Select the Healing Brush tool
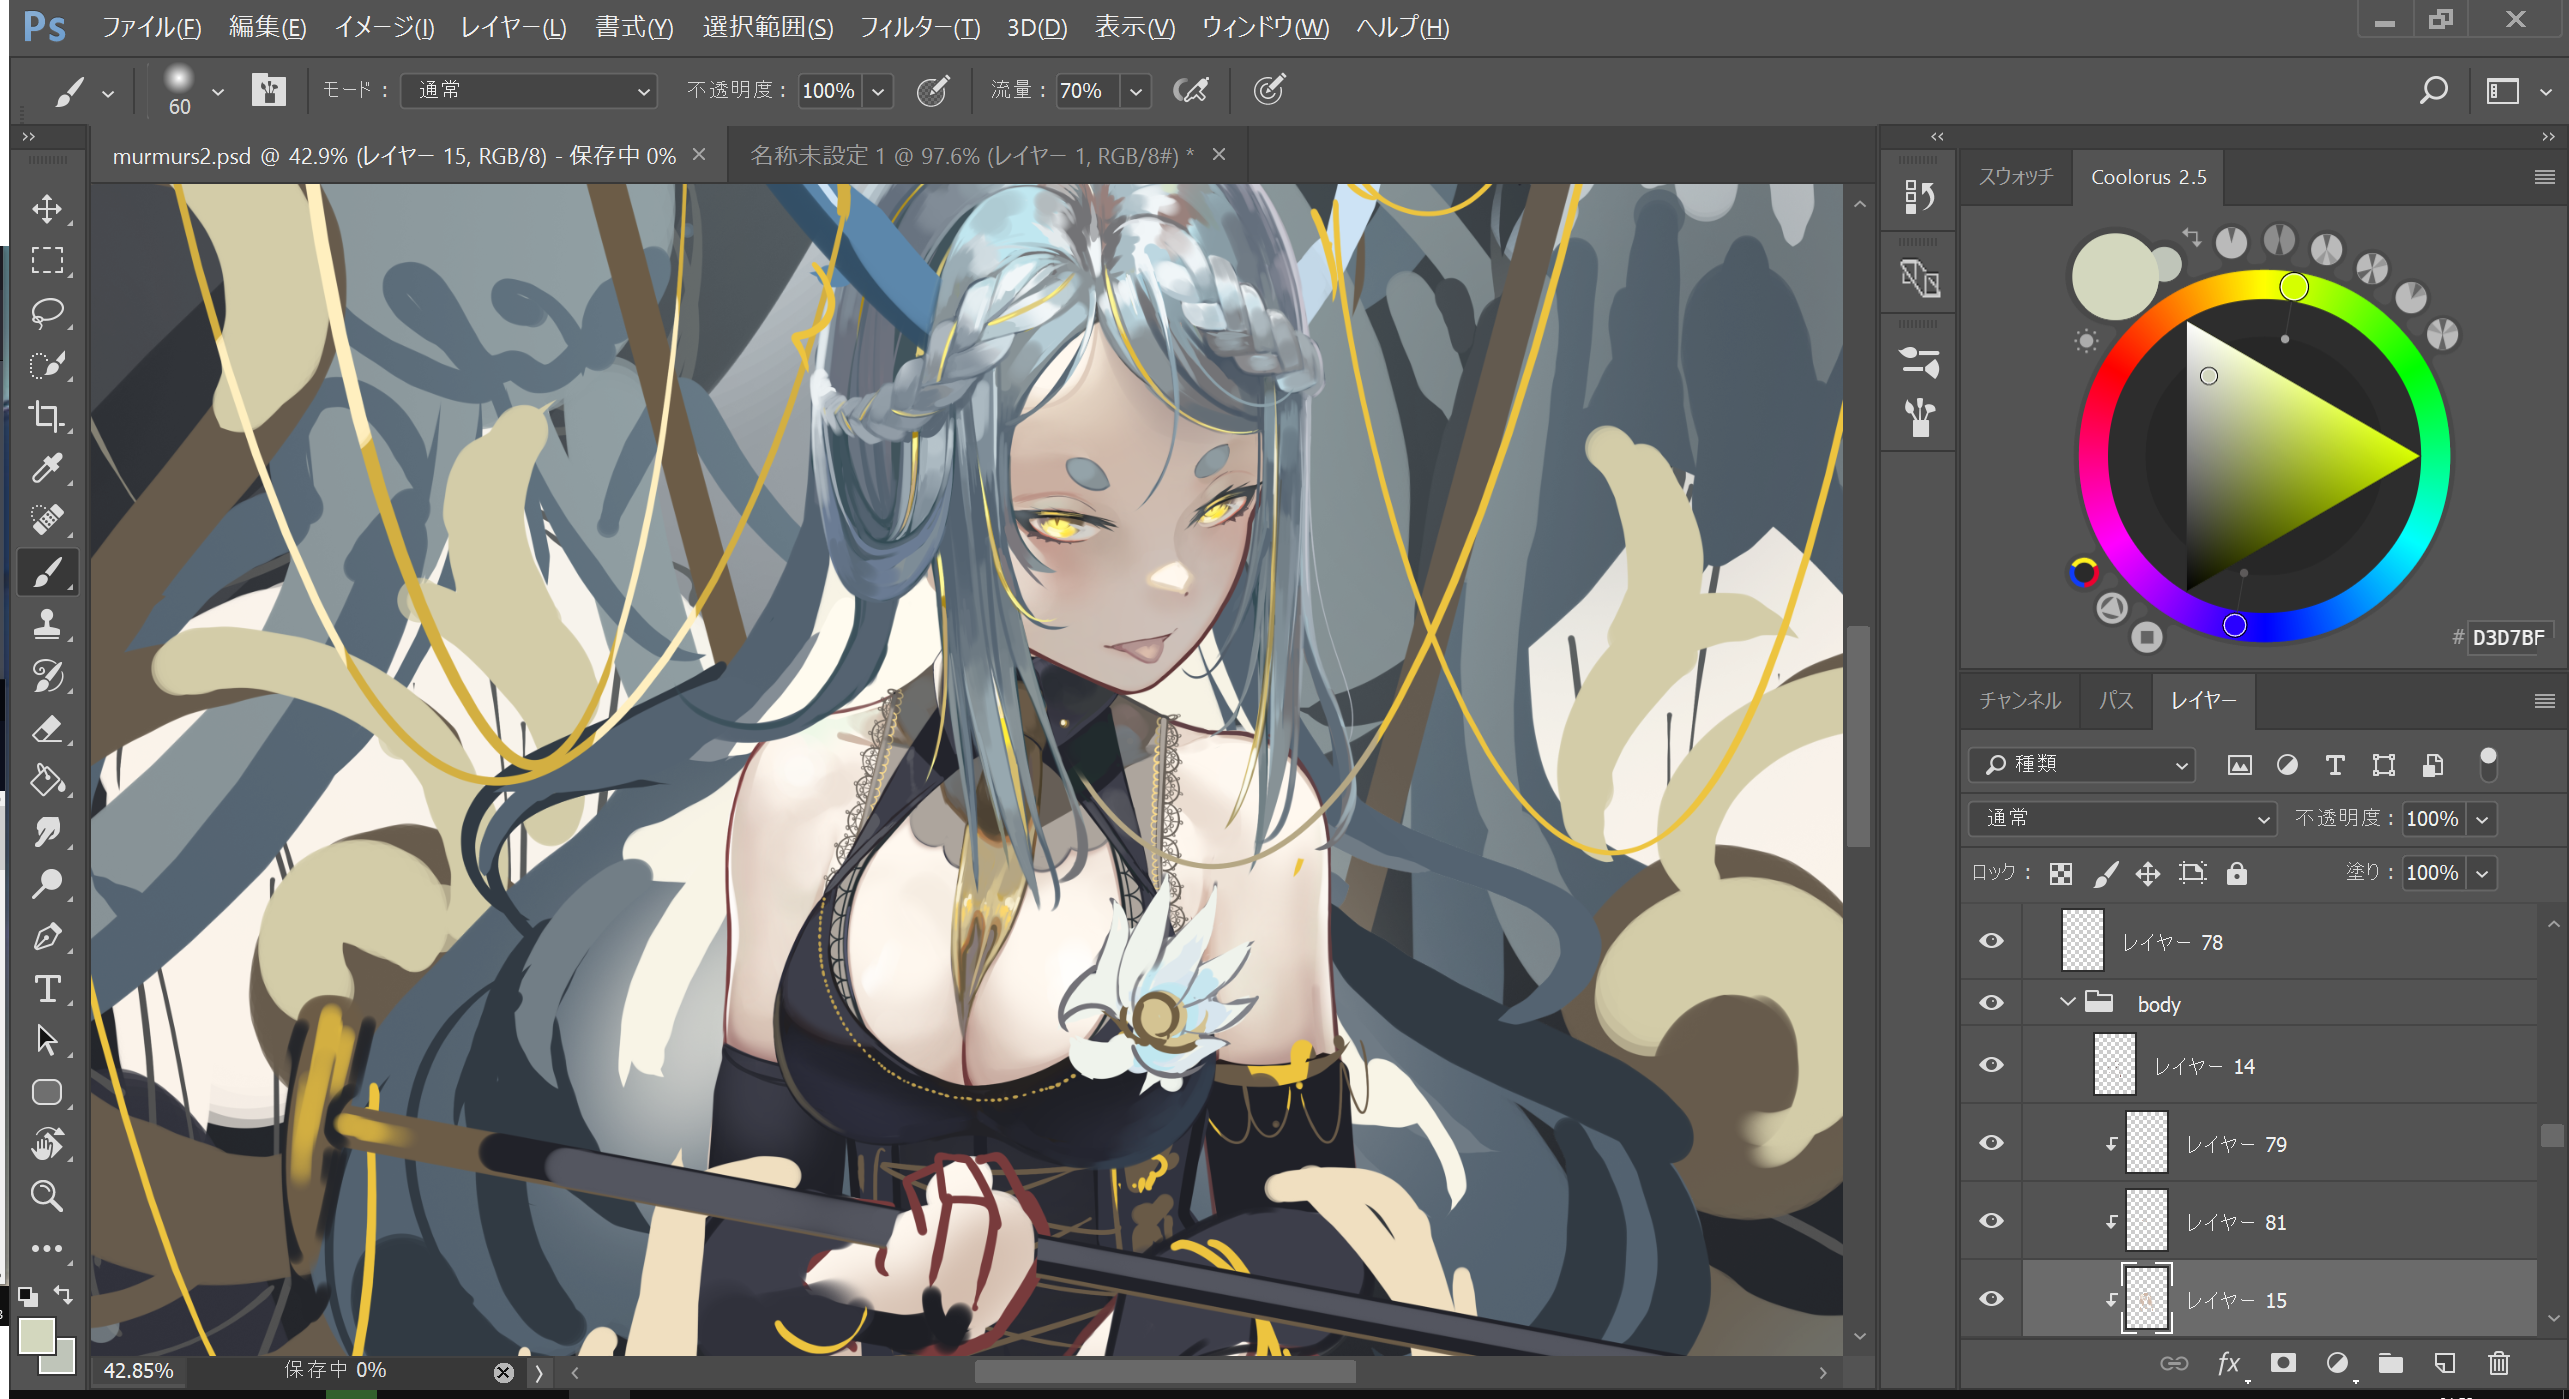 46,520
